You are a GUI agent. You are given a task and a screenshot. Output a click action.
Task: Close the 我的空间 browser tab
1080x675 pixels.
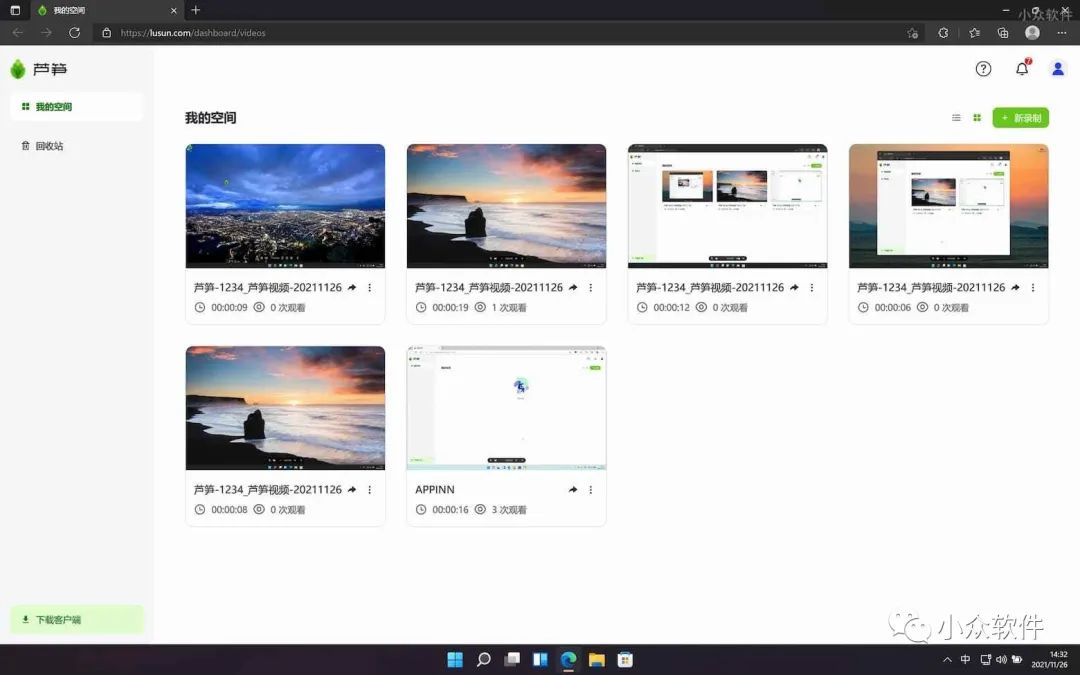pyautogui.click(x=174, y=10)
